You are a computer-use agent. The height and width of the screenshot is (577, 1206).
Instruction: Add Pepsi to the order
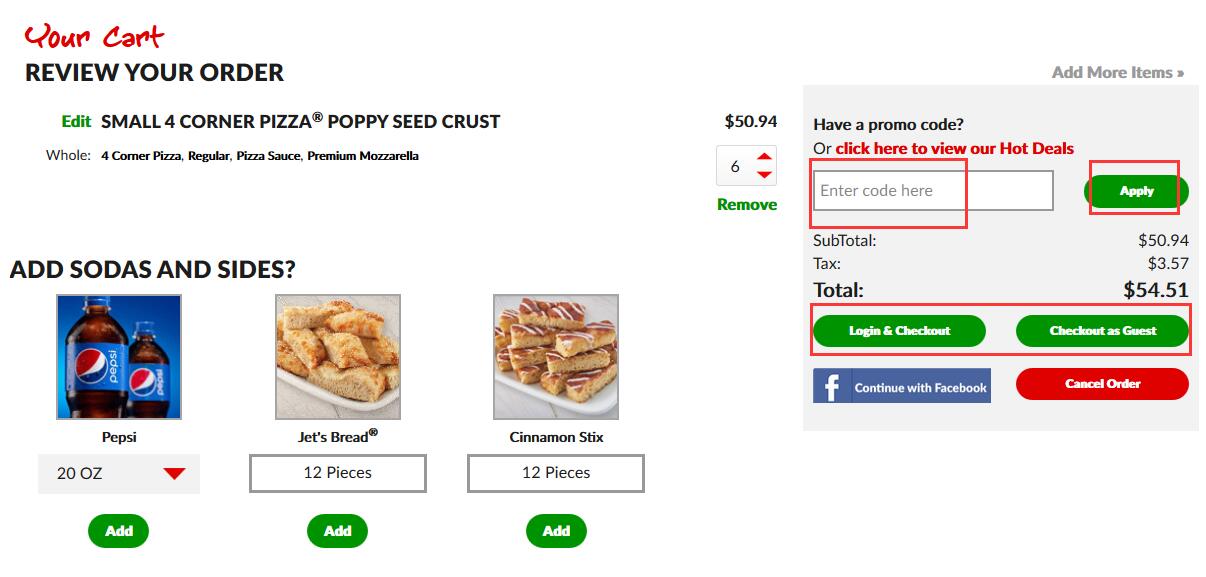tap(118, 531)
